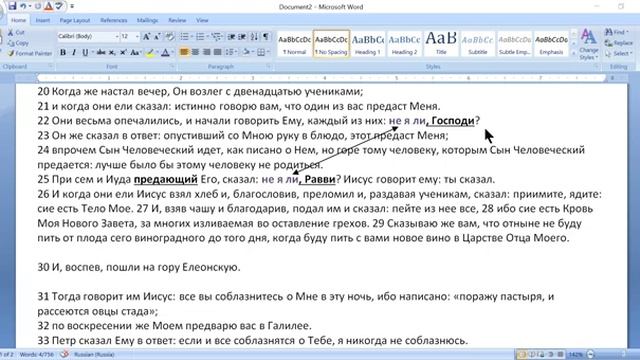
Task: Sort text A to Z icon
Action: (x=254, y=37)
